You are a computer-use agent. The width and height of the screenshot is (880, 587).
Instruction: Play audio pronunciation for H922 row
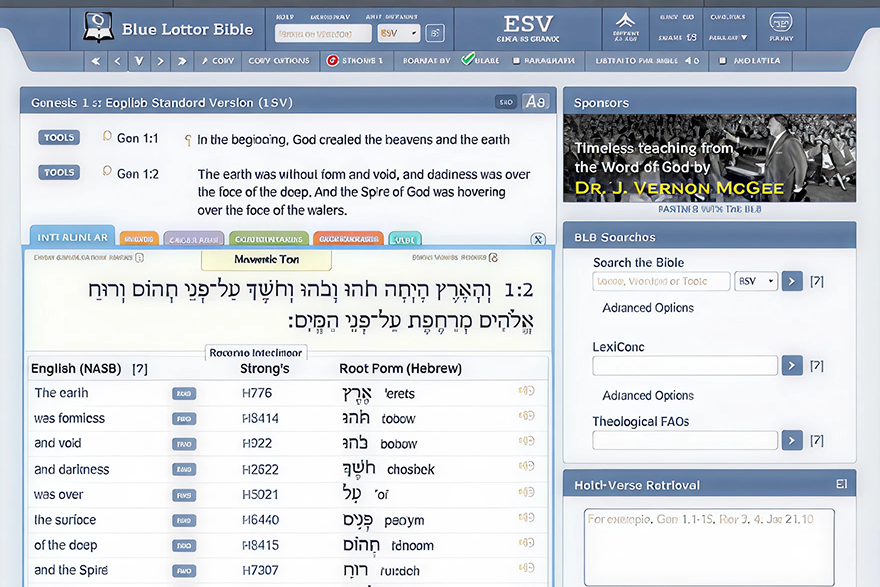tap(526, 442)
